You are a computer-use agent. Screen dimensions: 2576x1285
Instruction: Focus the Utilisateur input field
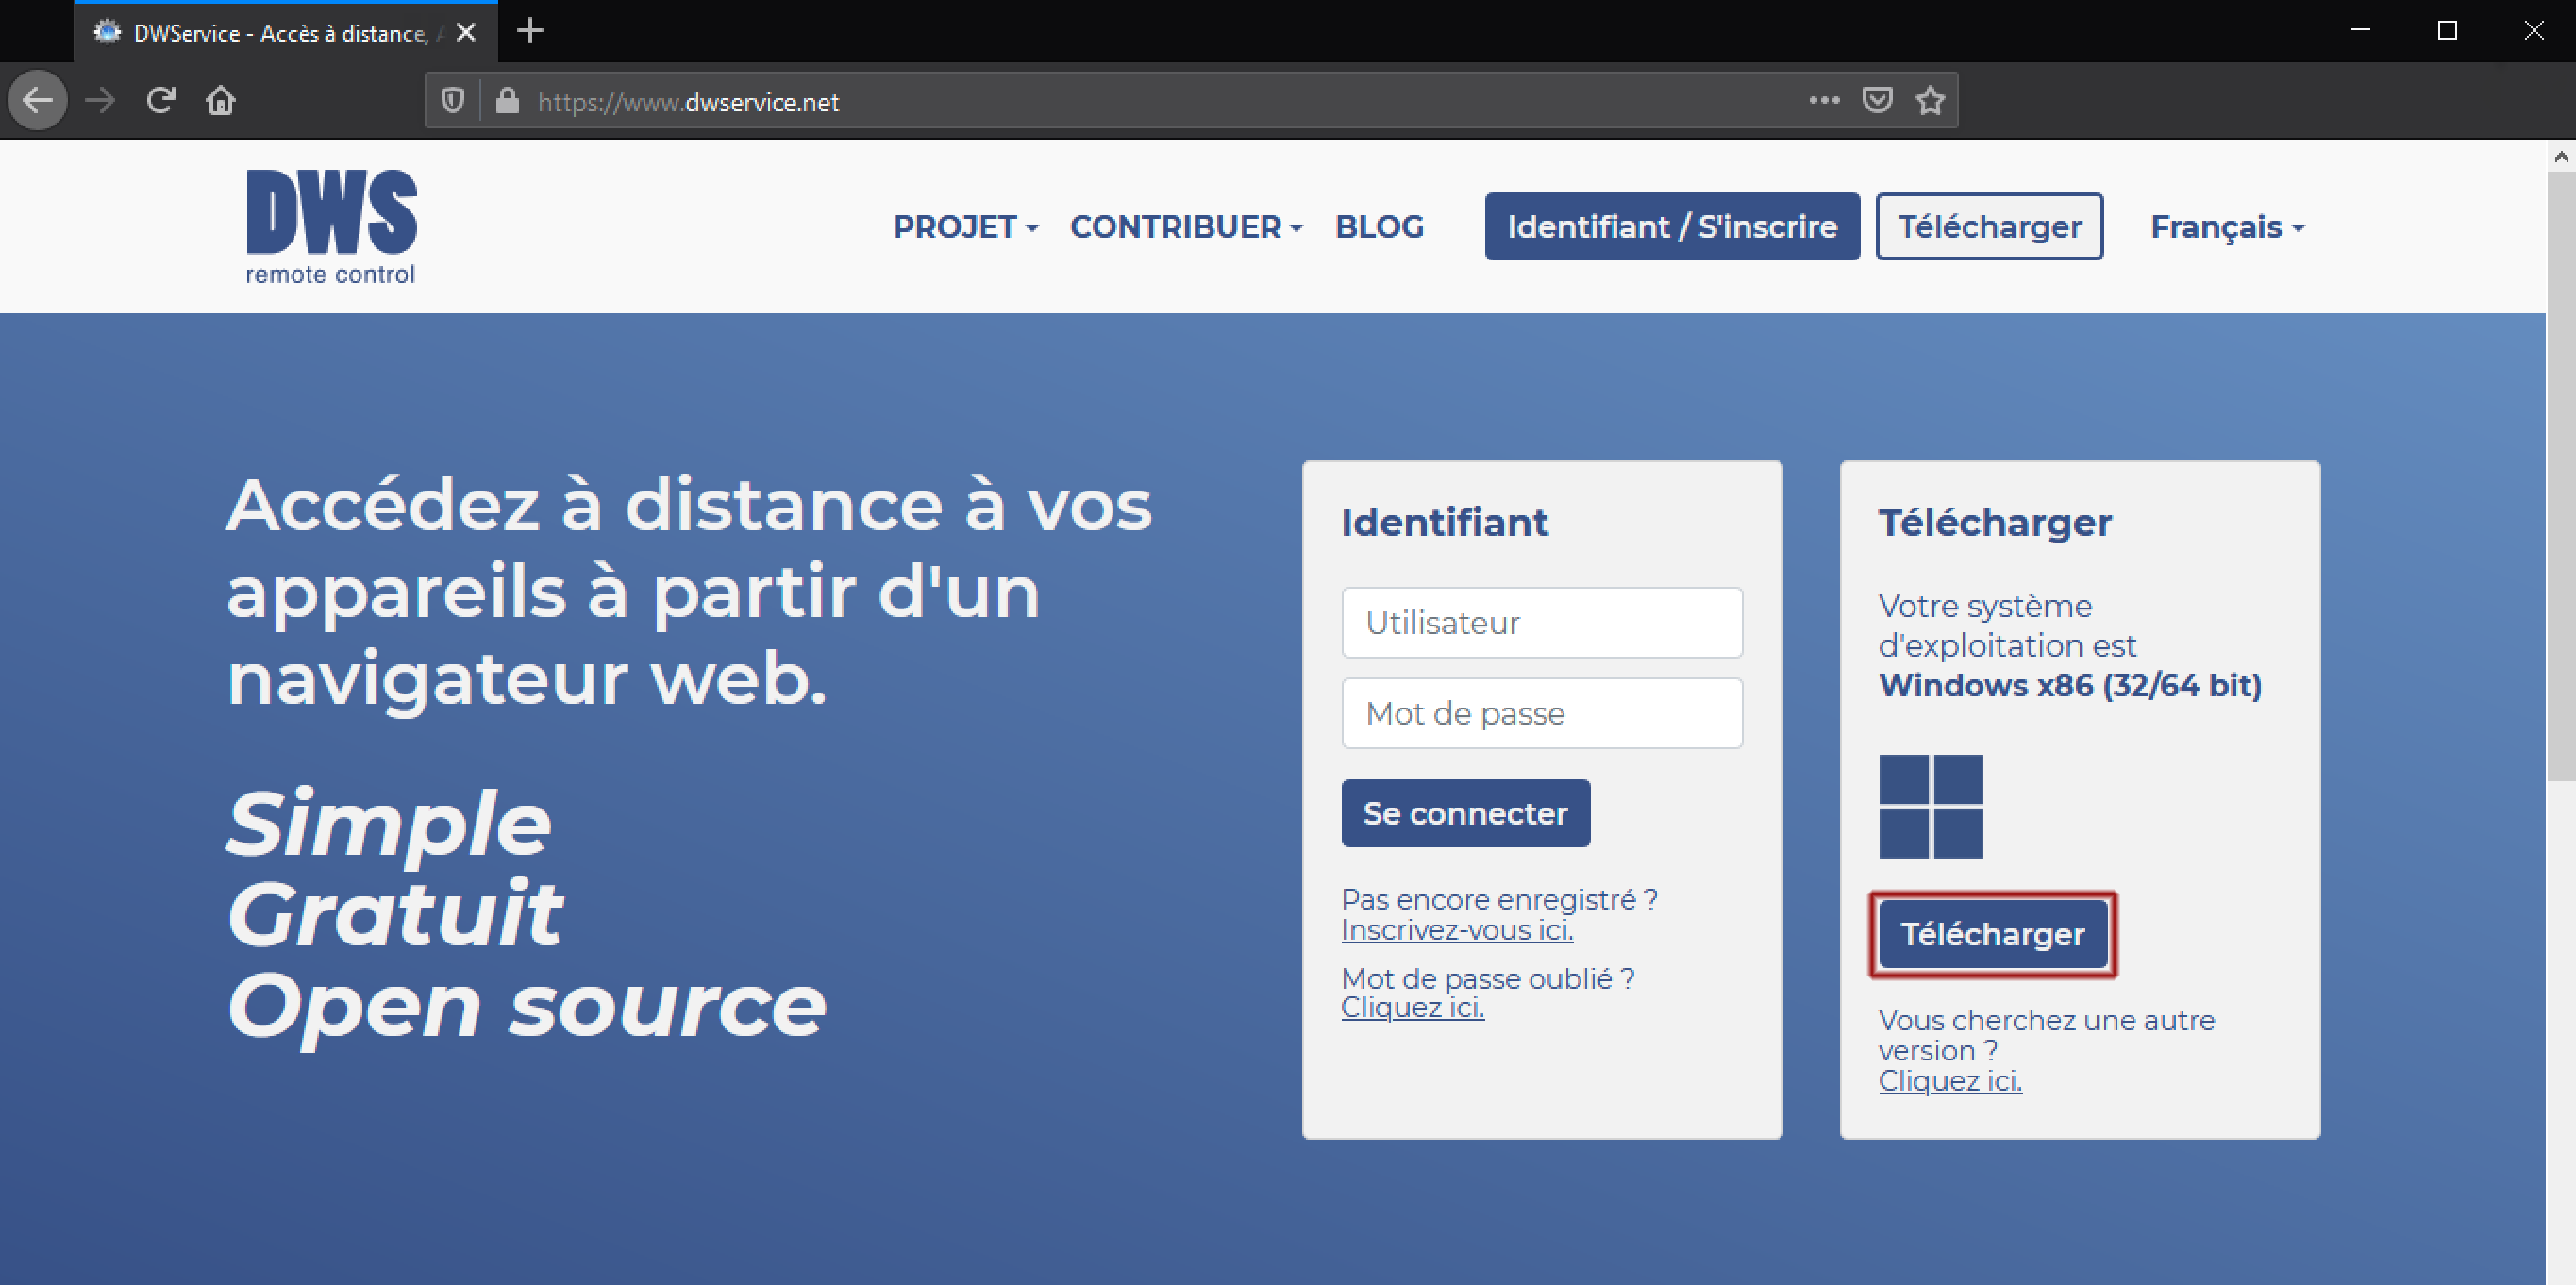pos(1542,622)
